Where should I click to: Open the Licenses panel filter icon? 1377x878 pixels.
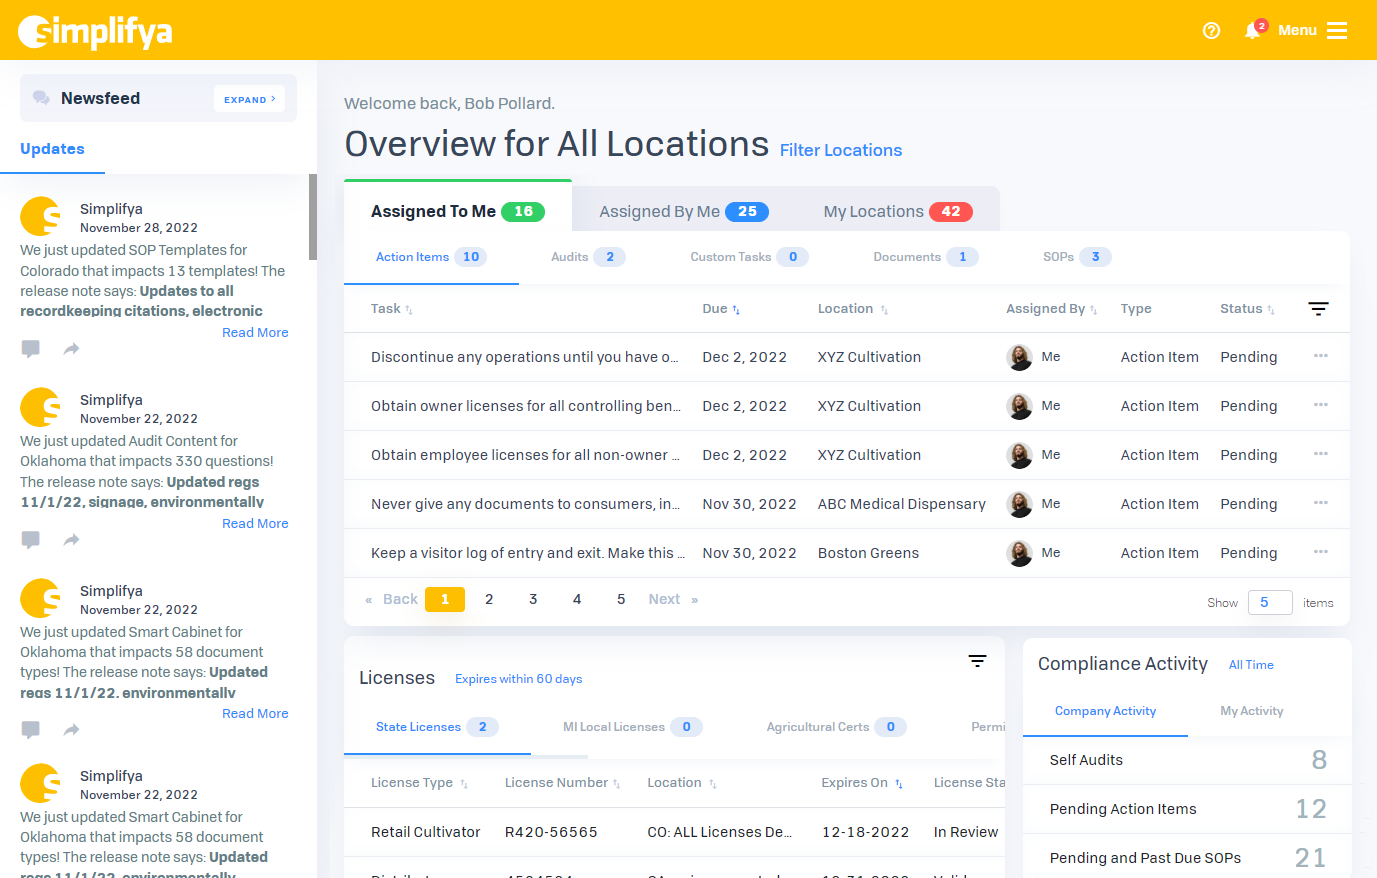977,661
